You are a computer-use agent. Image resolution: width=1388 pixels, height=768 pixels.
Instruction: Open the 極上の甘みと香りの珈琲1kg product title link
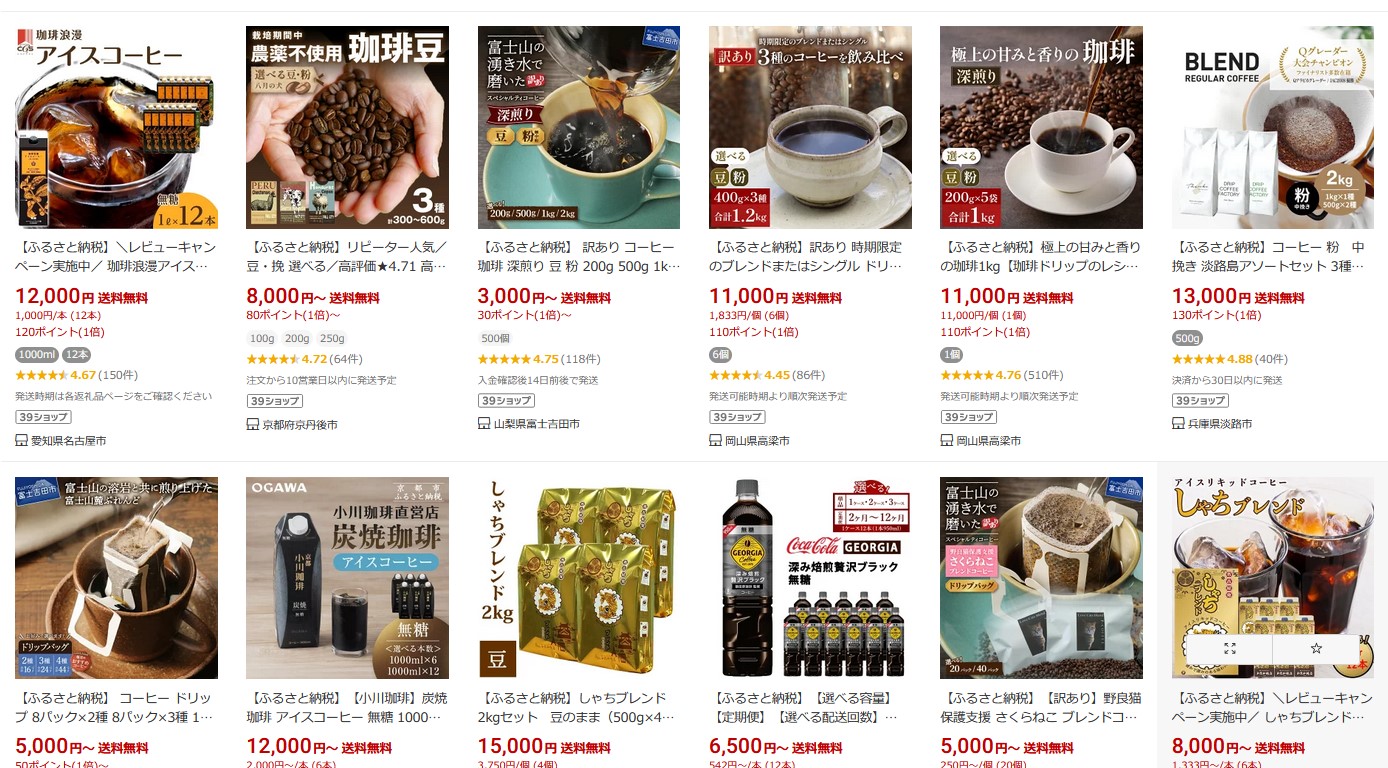coord(1041,257)
